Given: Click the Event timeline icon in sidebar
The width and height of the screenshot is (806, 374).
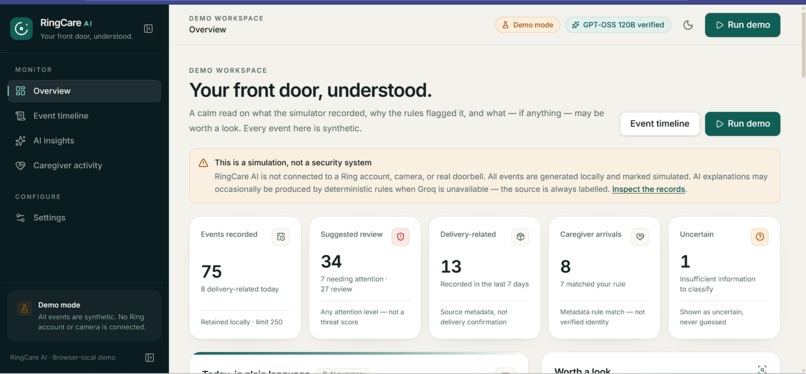Looking at the screenshot, I should (x=21, y=116).
